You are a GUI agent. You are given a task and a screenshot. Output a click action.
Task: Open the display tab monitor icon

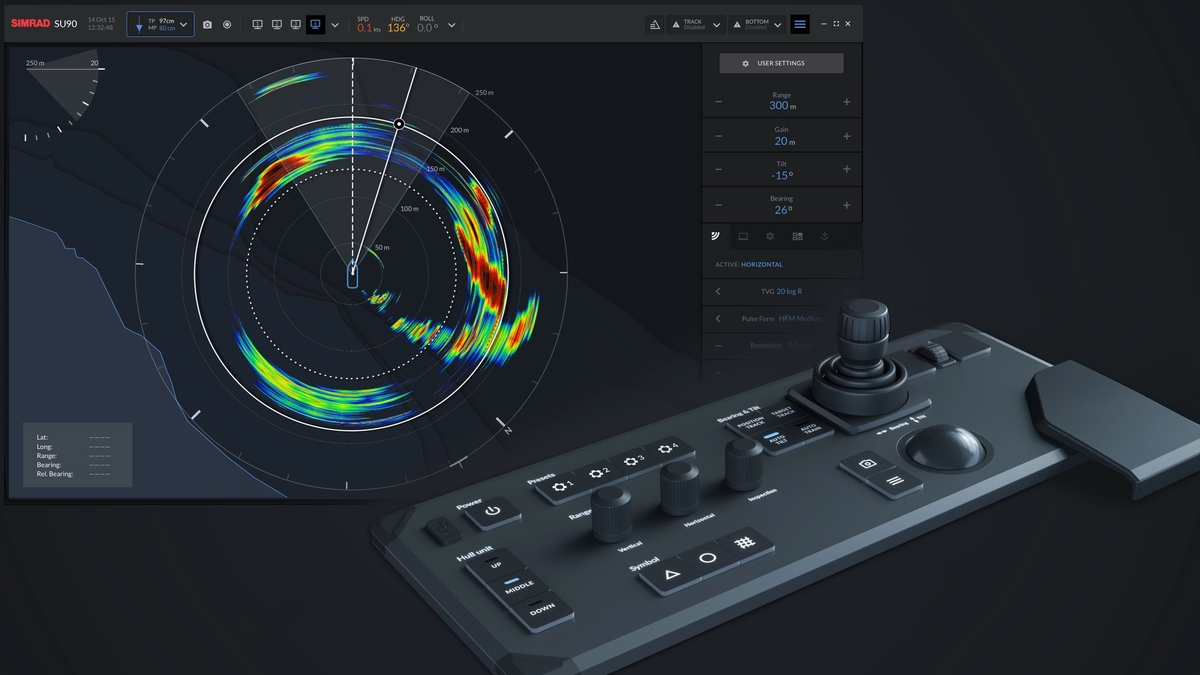(x=743, y=237)
